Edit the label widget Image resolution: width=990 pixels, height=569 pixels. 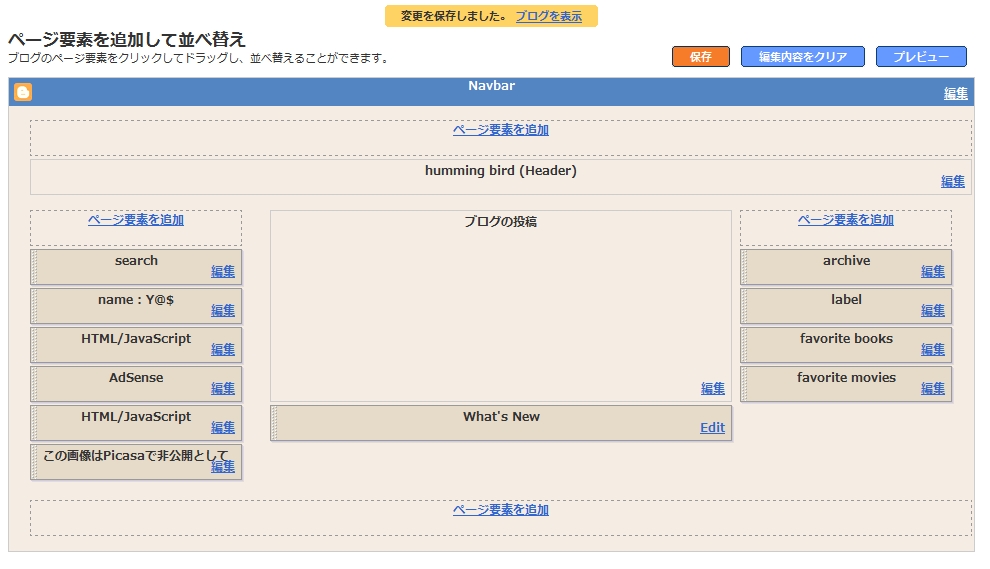coord(933,311)
